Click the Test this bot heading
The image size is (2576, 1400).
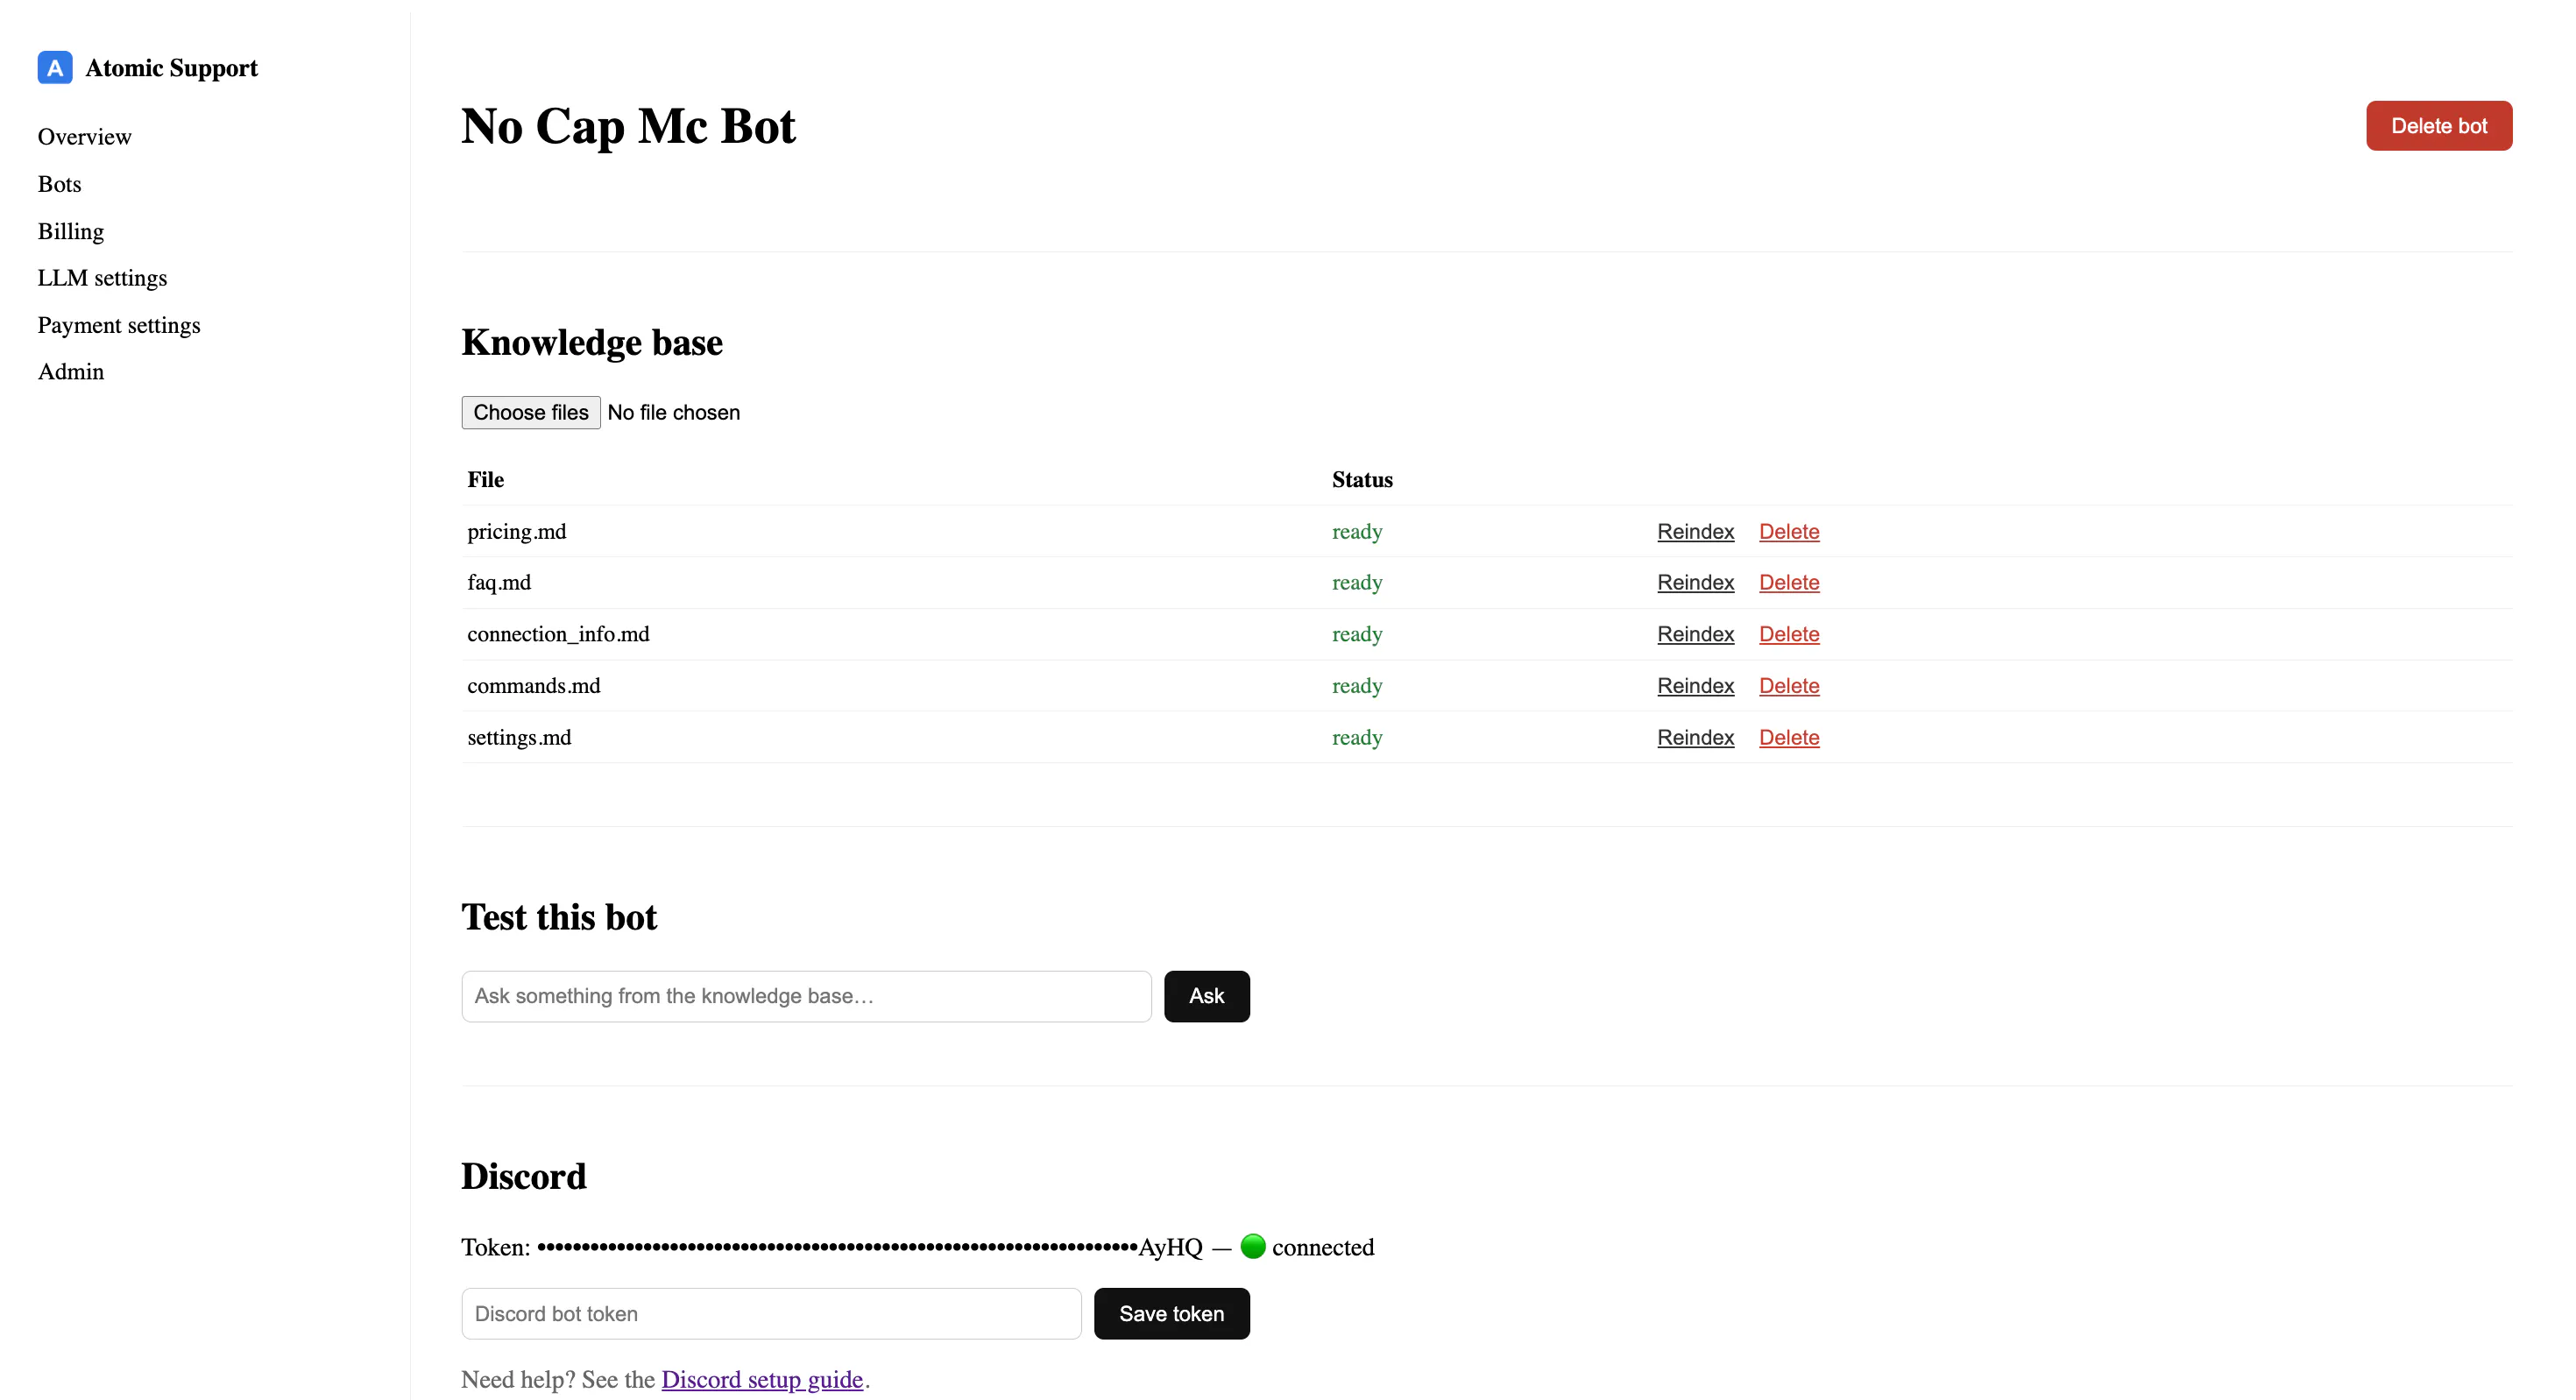point(559,918)
